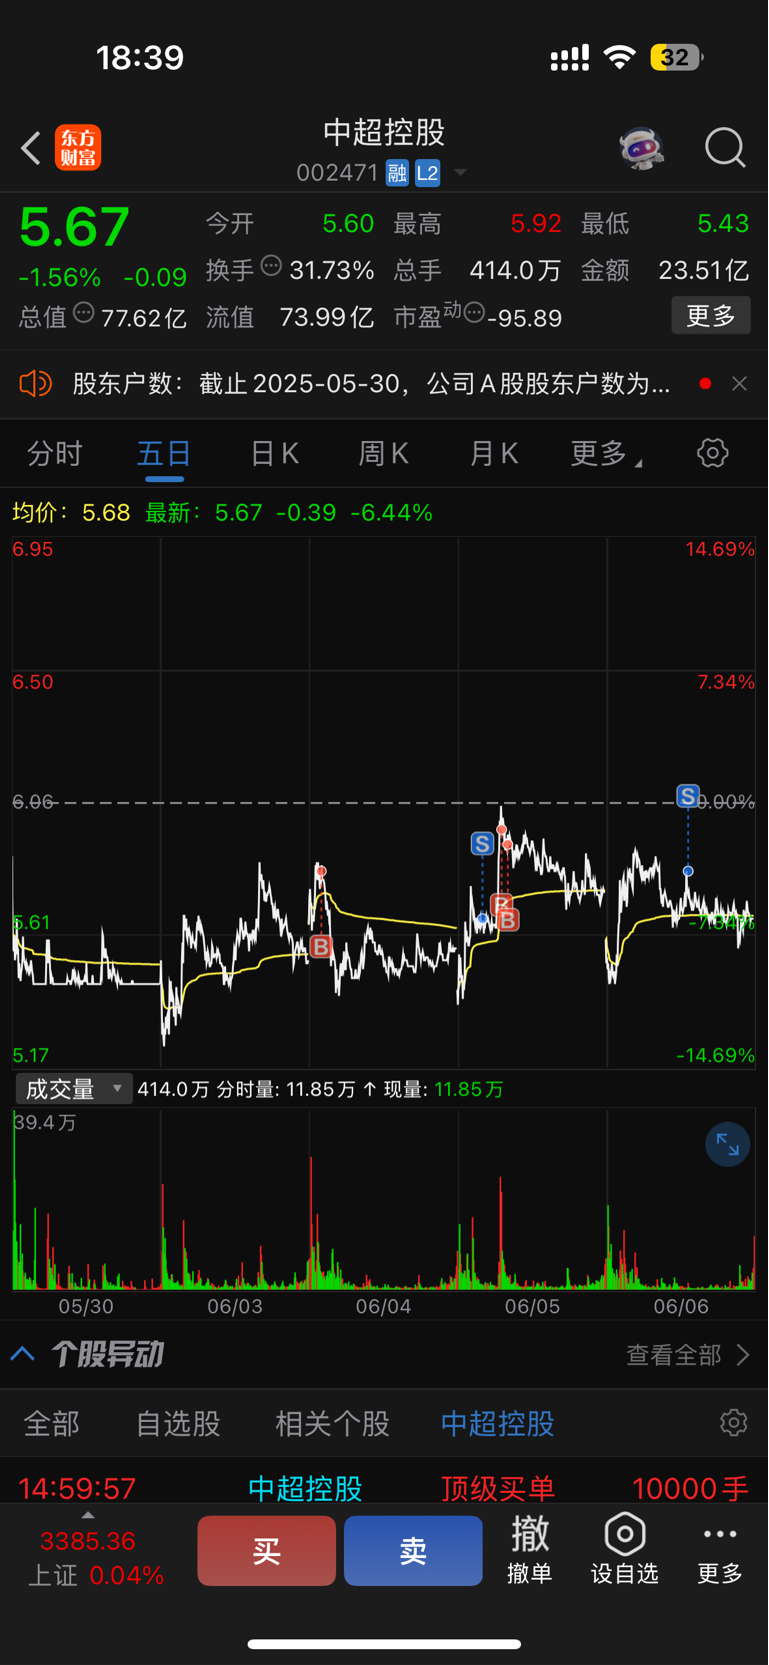Tap 设自选 add to watchlist icon
This screenshot has width=769, height=1665.
pos(625,1550)
